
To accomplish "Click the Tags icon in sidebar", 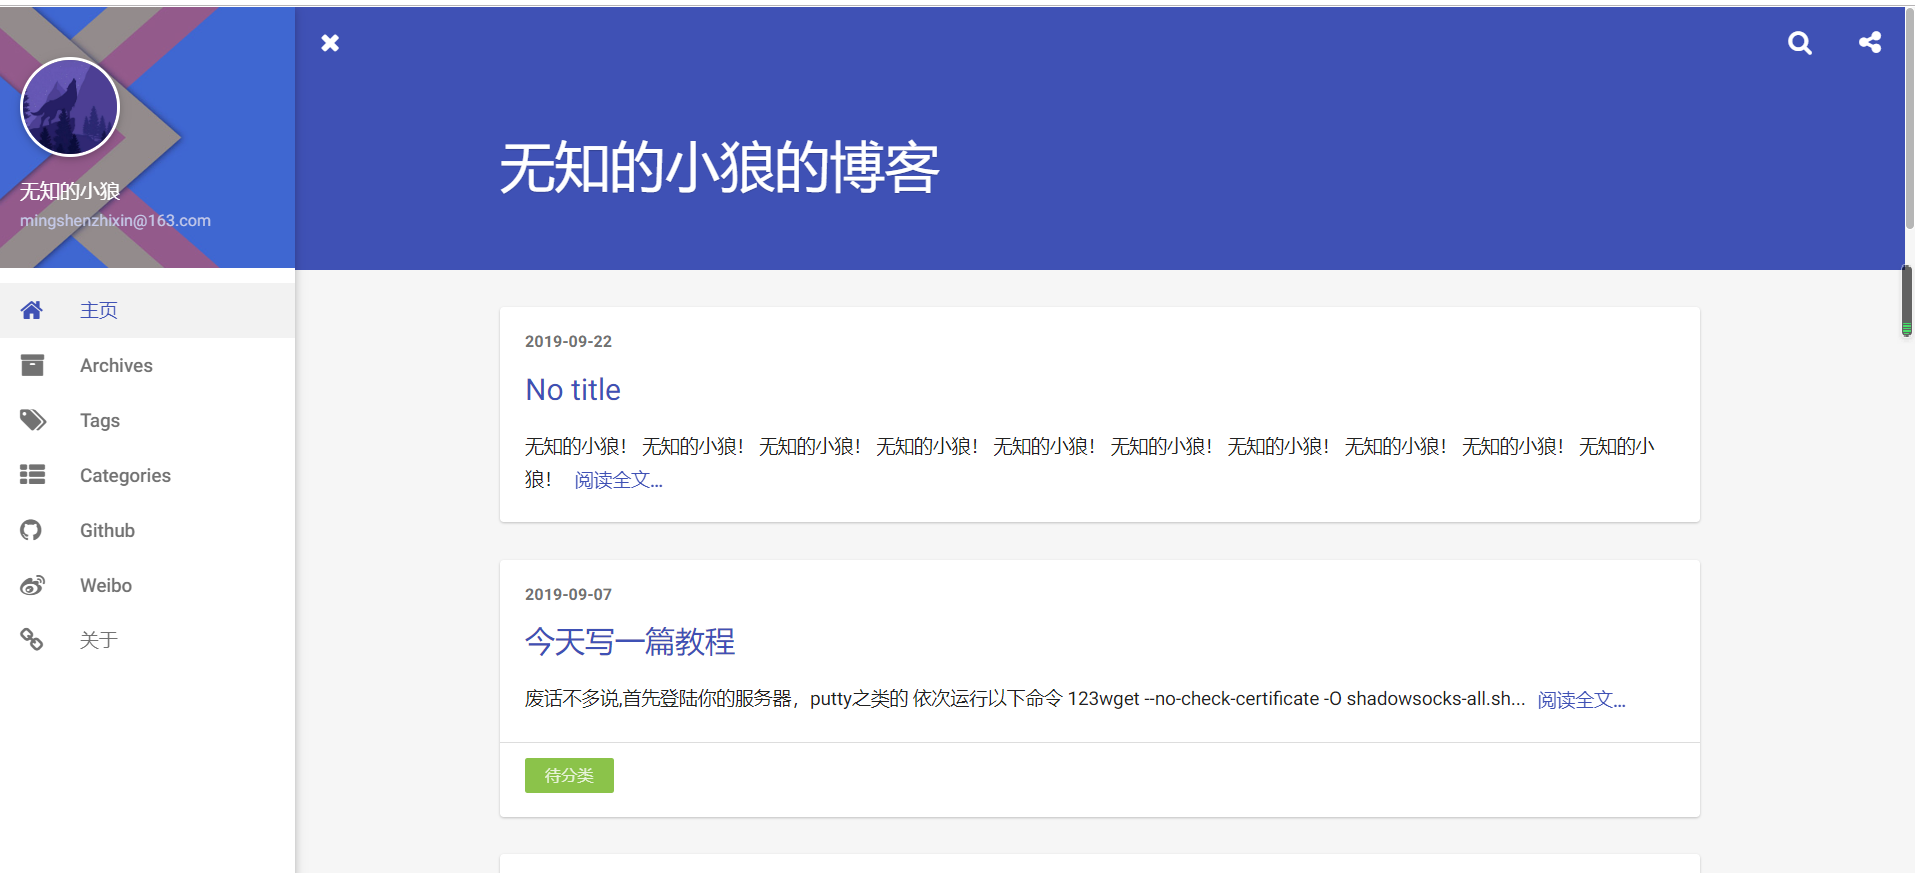I will click(32, 420).
